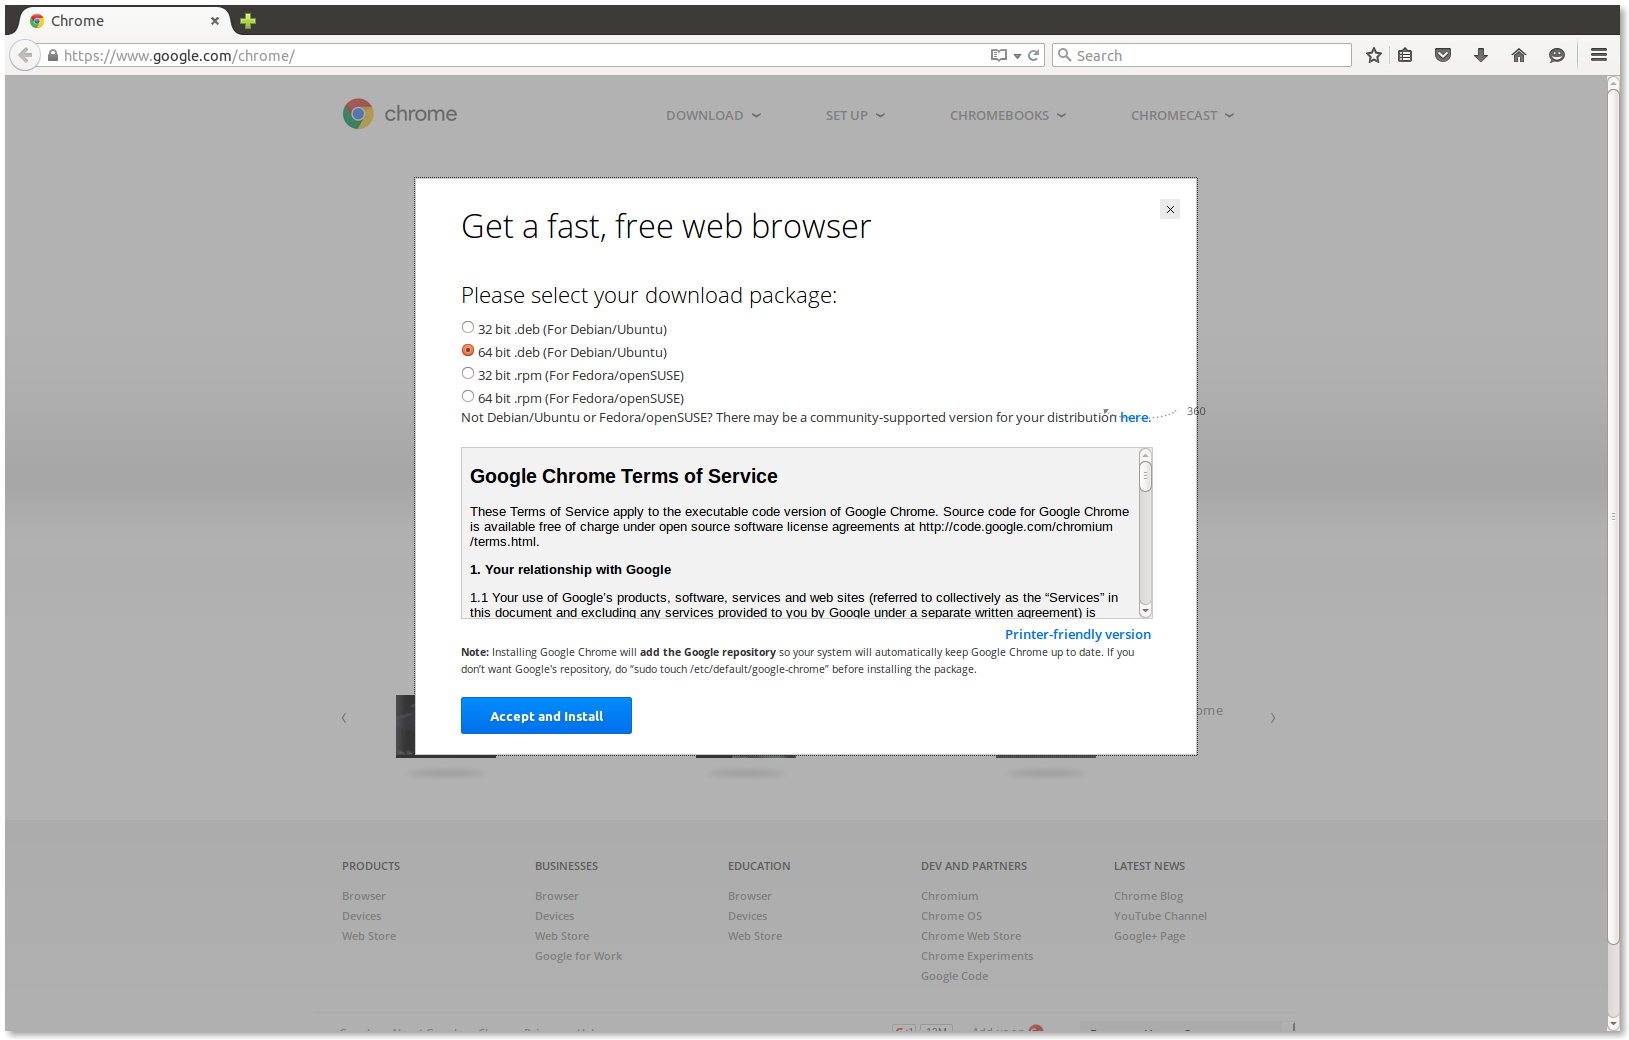This screenshot has width=1629, height=1040.
Task: Open the Printer-friendly version link
Action: click(x=1077, y=634)
